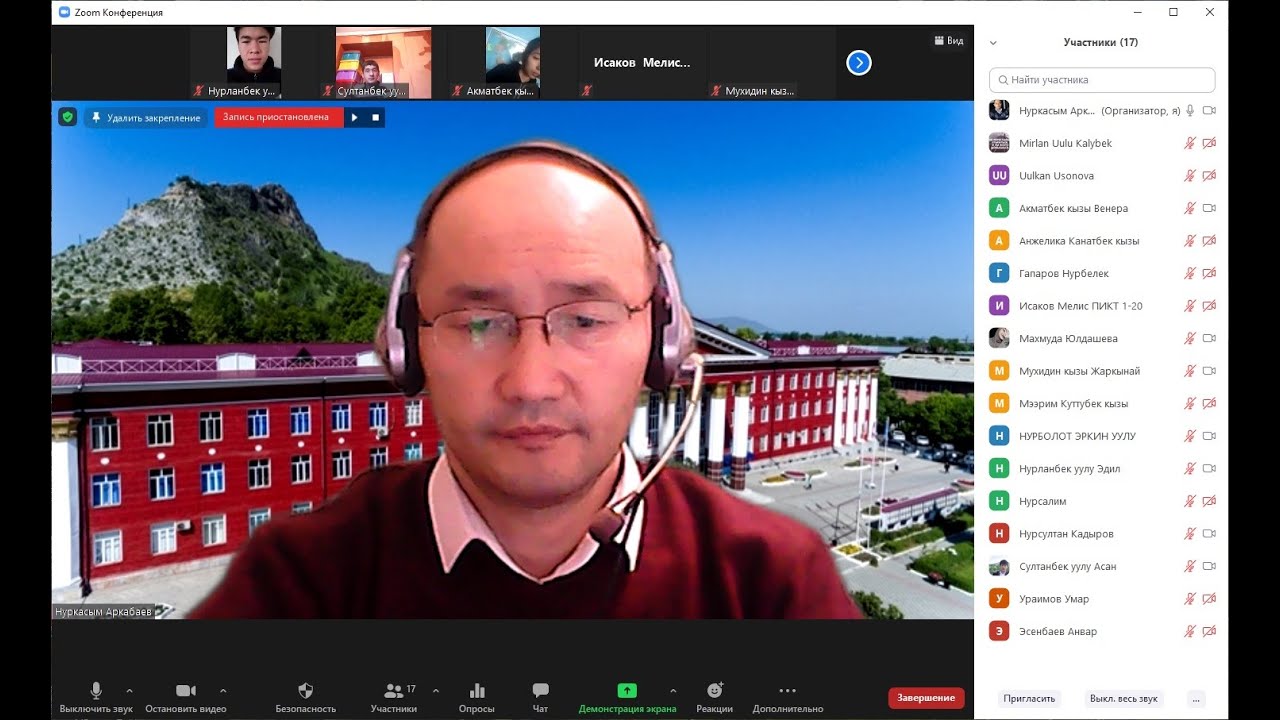This screenshot has height=720, width=1280.
Task: Click muted mic icon for Махмуда Юлдашева
Action: pyautogui.click(x=1190, y=338)
